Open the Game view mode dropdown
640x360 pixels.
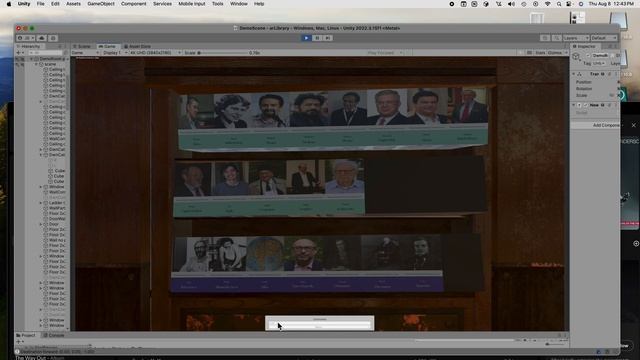[85, 53]
